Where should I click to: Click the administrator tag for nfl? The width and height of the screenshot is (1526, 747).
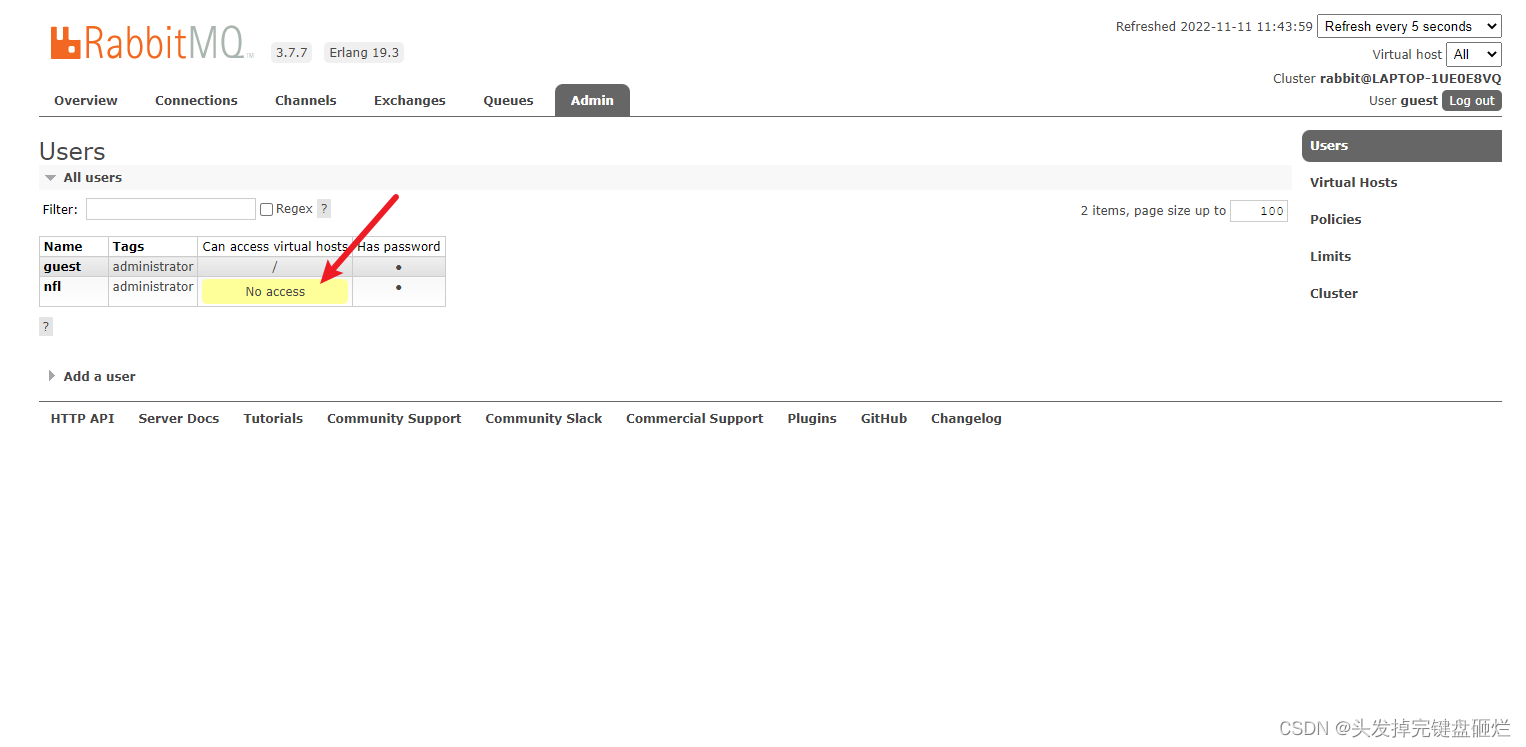[x=153, y=287]
